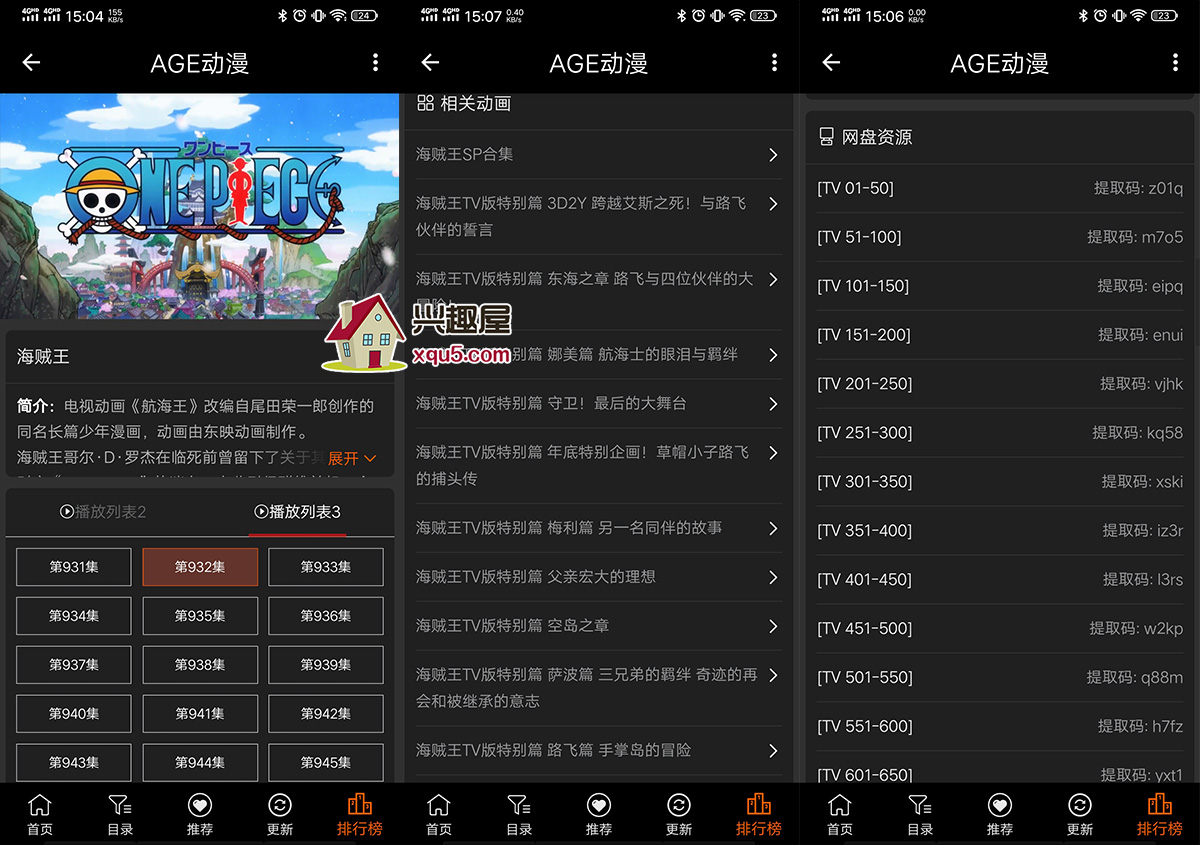
Task: Open 父亲宏大的理想 row chevron
Action: 773,577
